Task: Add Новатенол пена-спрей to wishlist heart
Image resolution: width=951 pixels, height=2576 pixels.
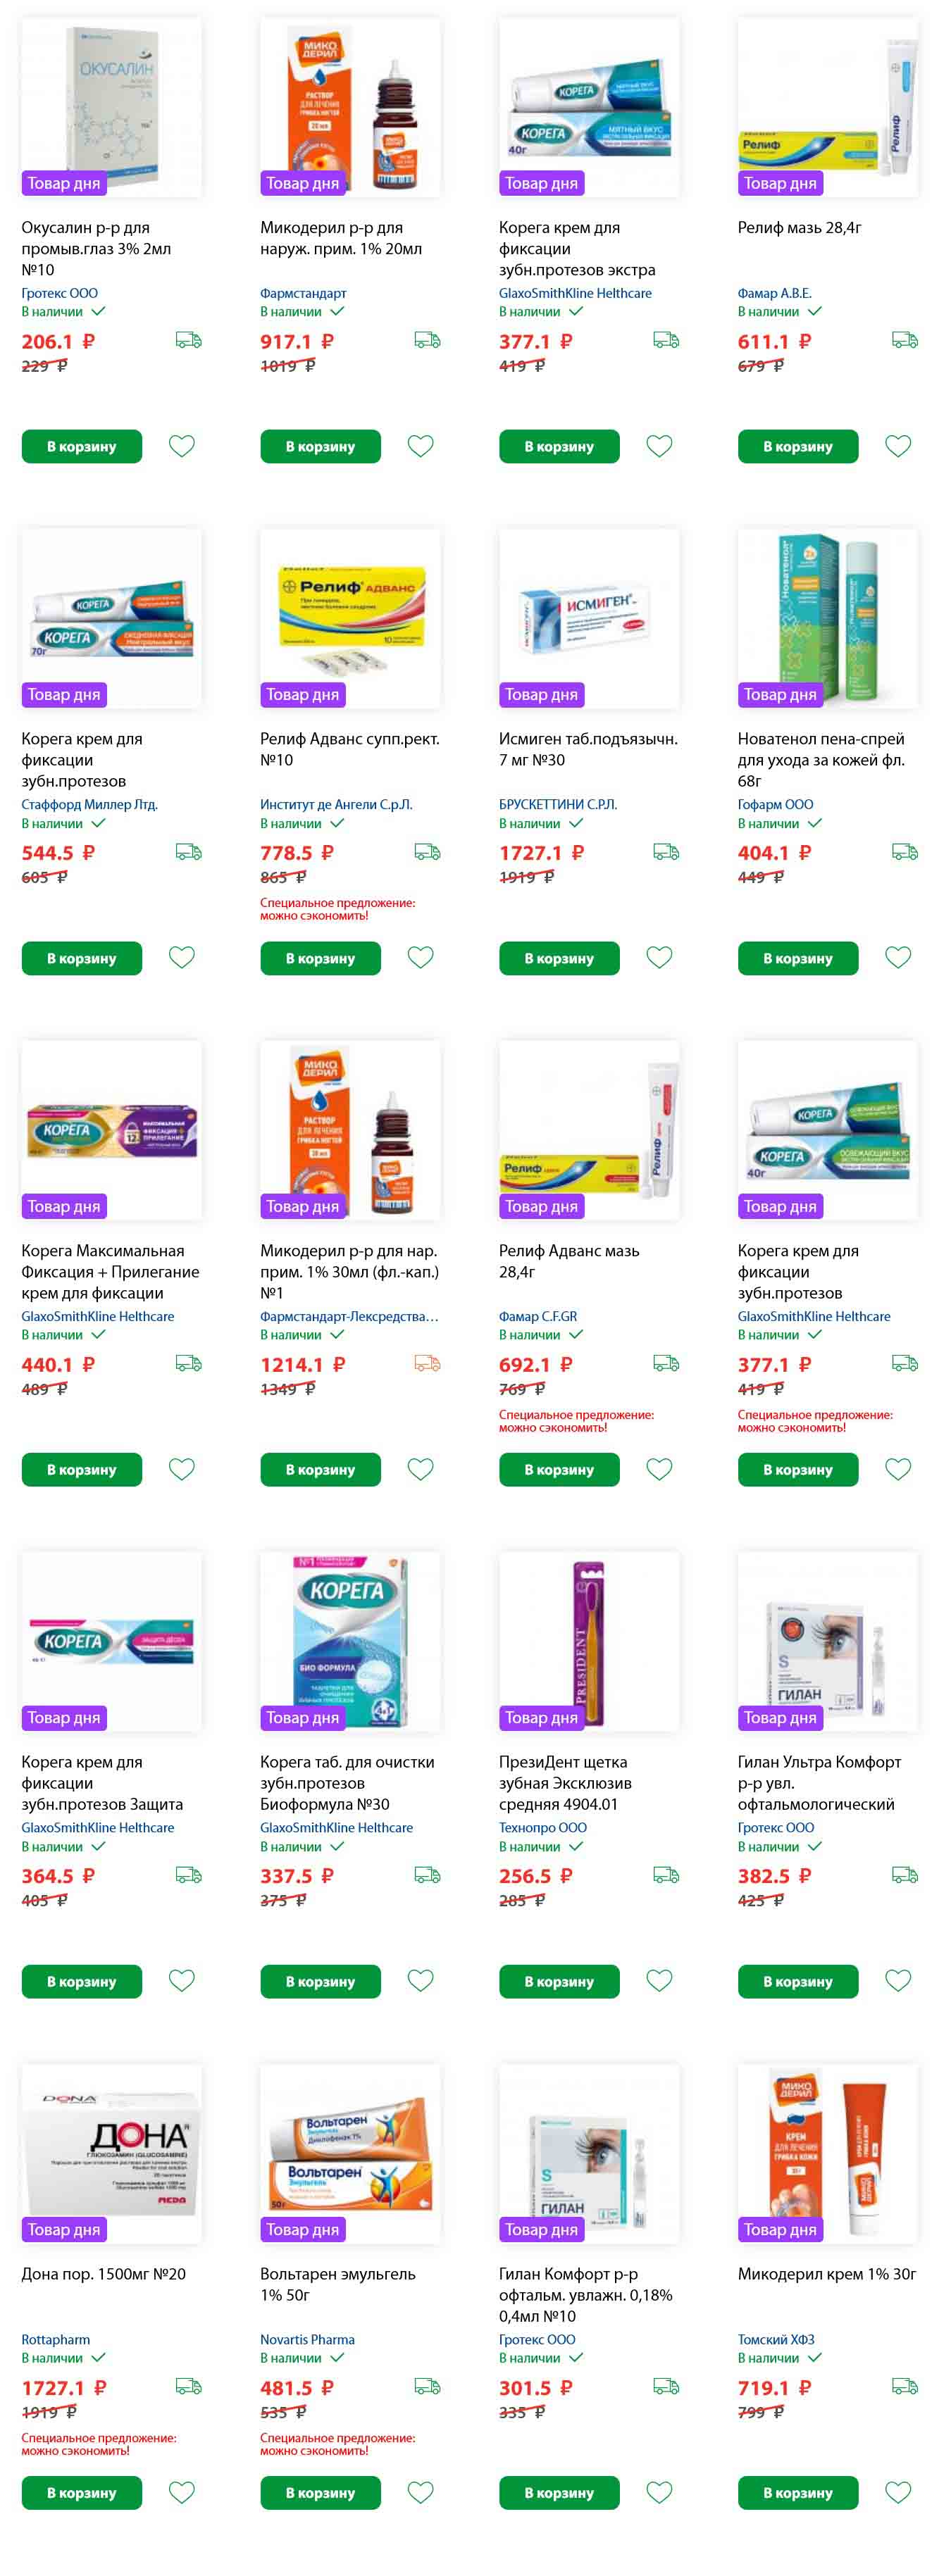Action: pos(899,957)
